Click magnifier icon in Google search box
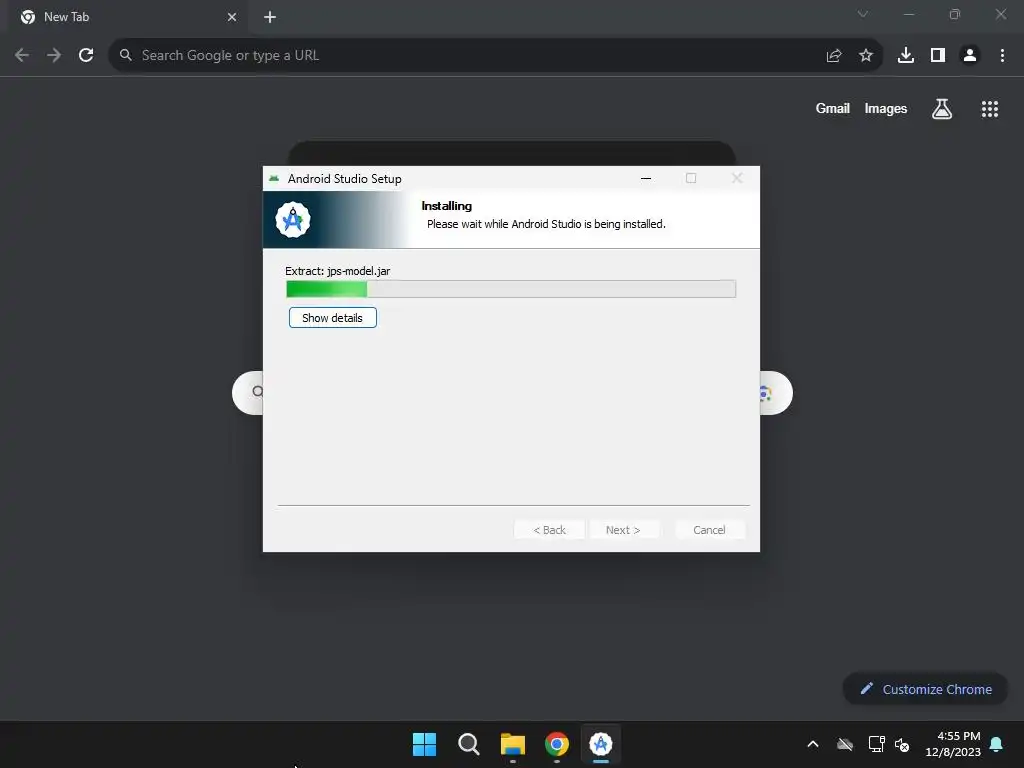The height and width of the screenshot is (768, 1024). tap(257, 392)
